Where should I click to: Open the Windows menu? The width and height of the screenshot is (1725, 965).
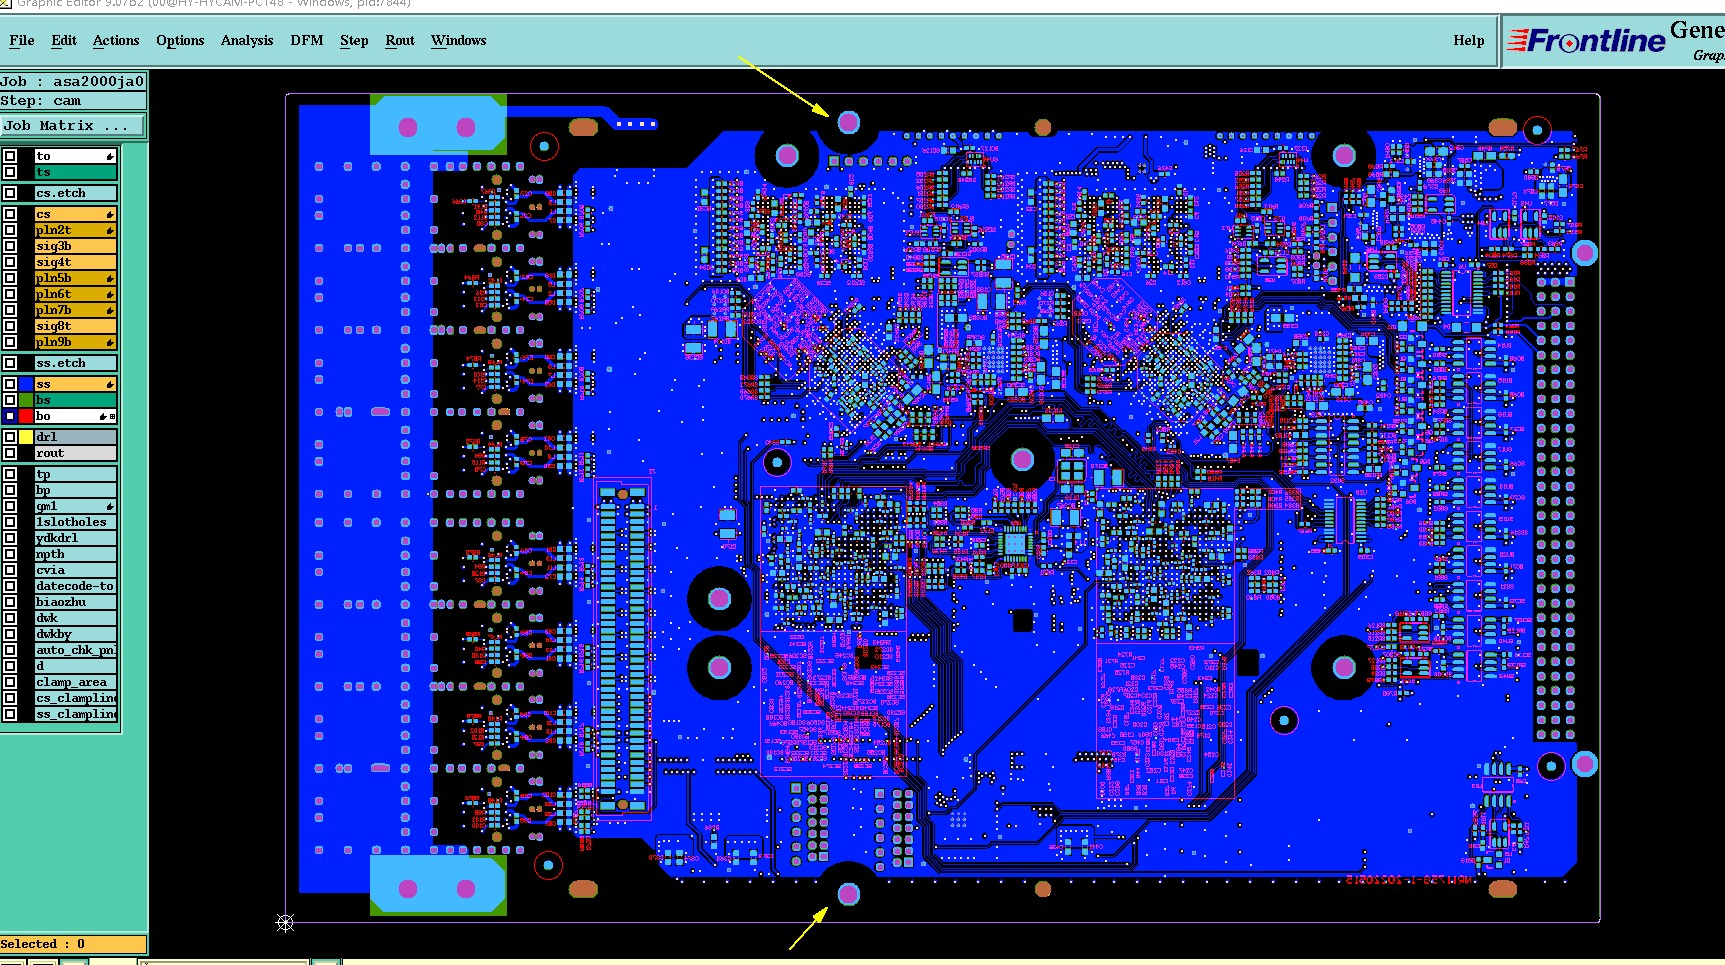tap(459, 41)
